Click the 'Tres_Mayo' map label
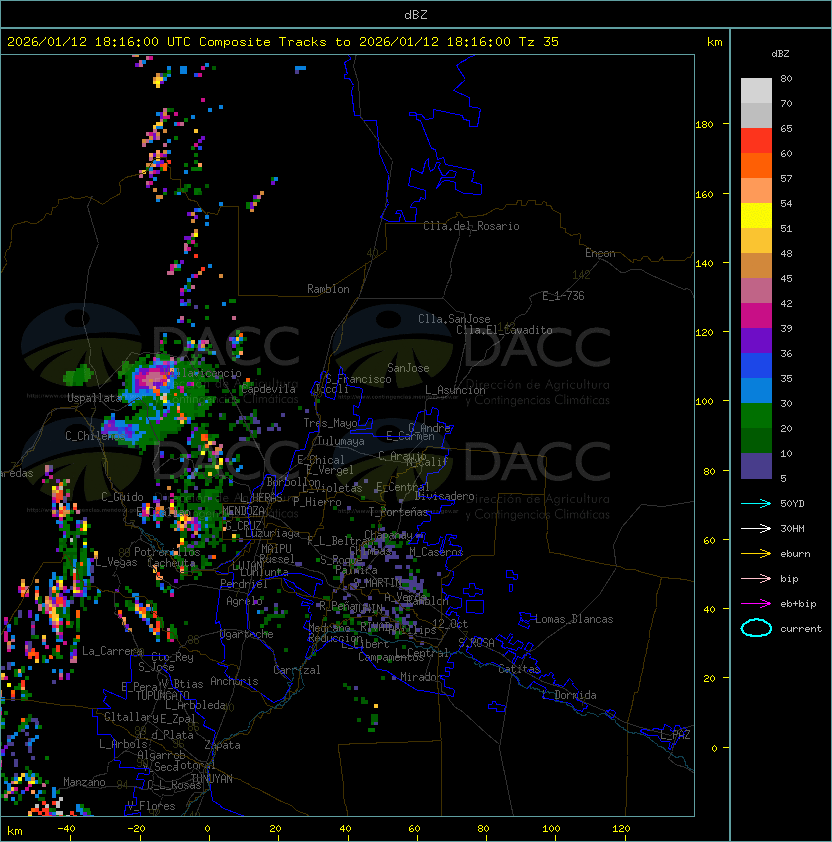Image resolution: width=832 pixels, height=842 pixels. coord(330,423)
